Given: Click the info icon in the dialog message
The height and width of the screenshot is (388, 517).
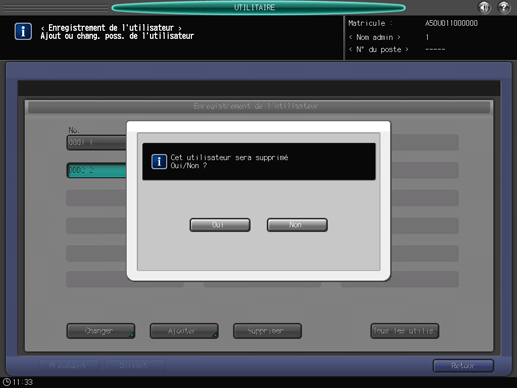Looking at the screenshot, I should pos(159,162).
